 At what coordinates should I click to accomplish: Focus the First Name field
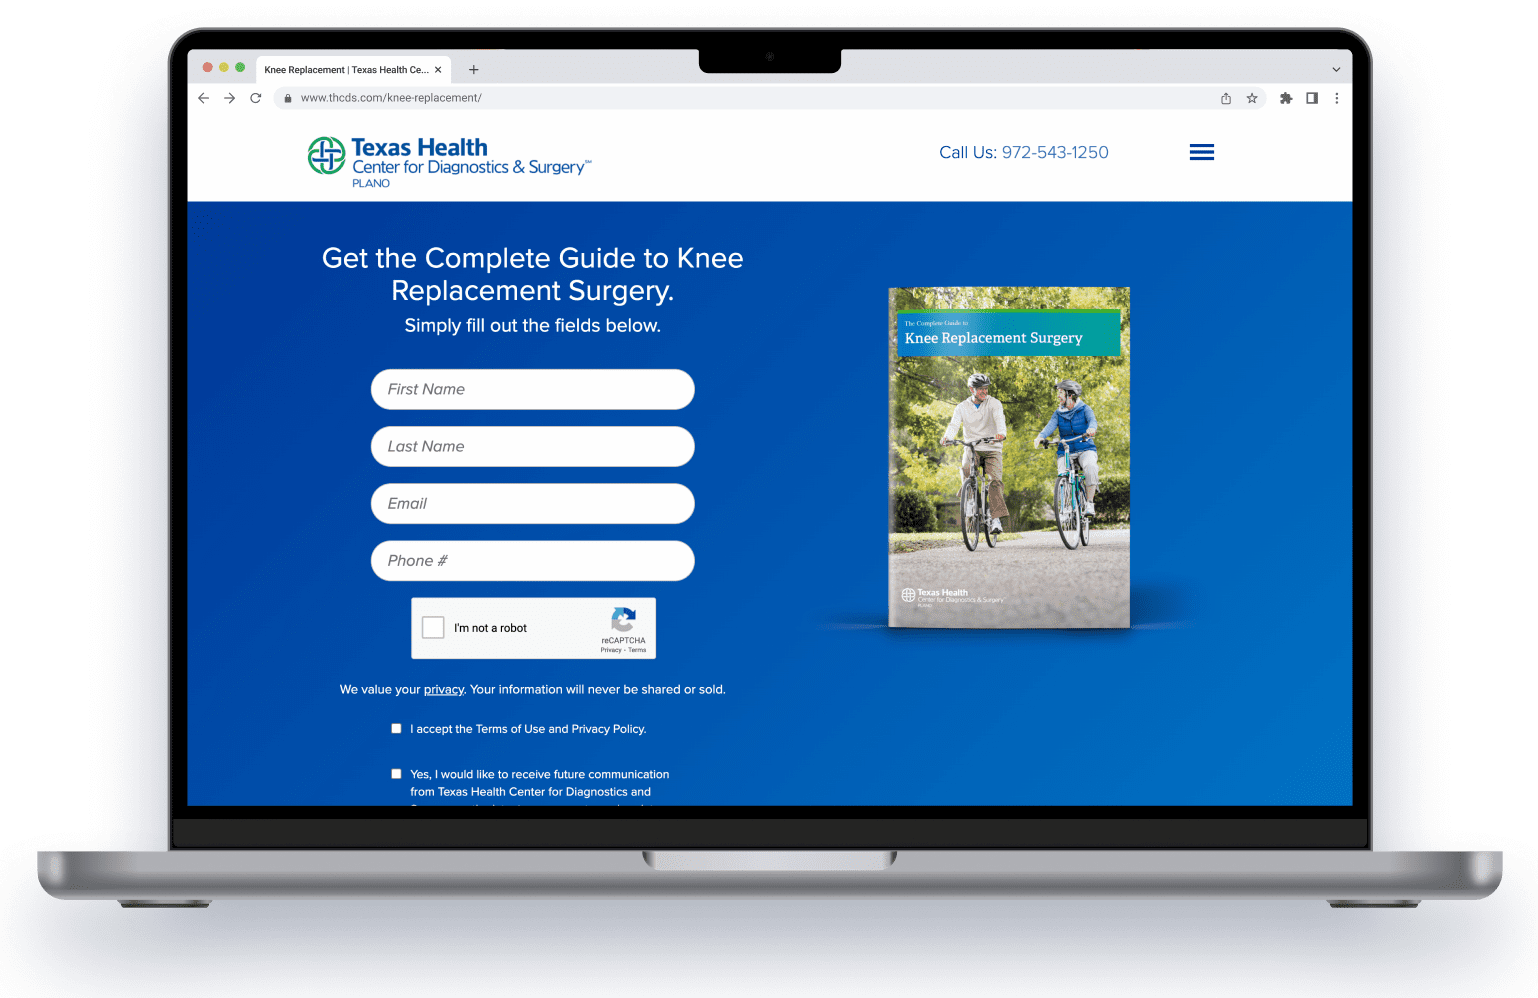(x=533, y=389)
